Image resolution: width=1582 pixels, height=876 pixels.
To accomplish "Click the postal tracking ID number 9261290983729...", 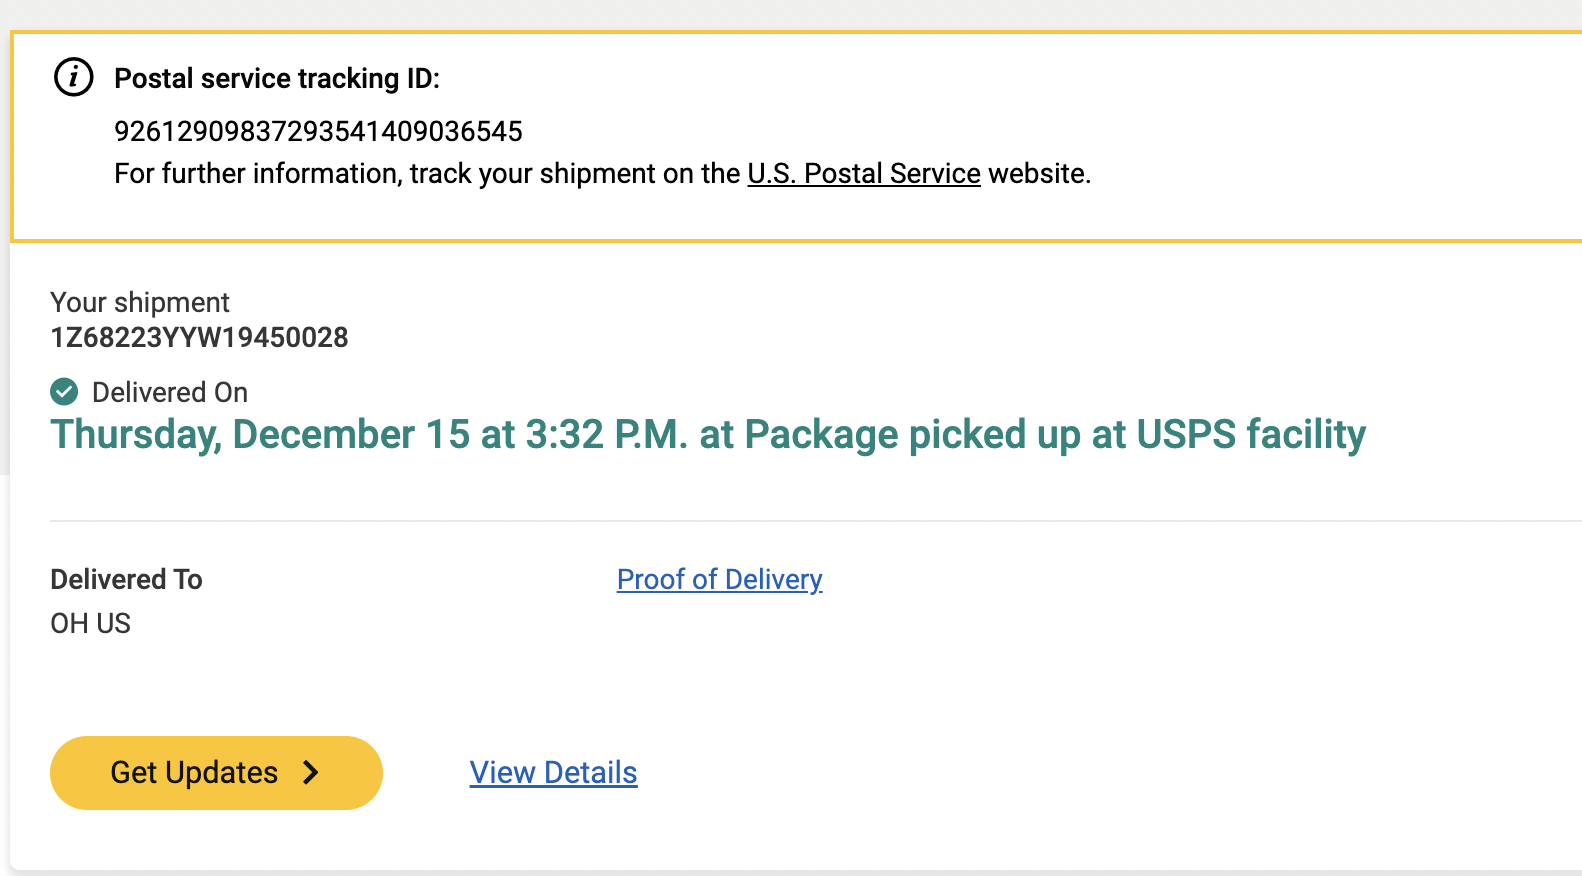I will [318, 131].
